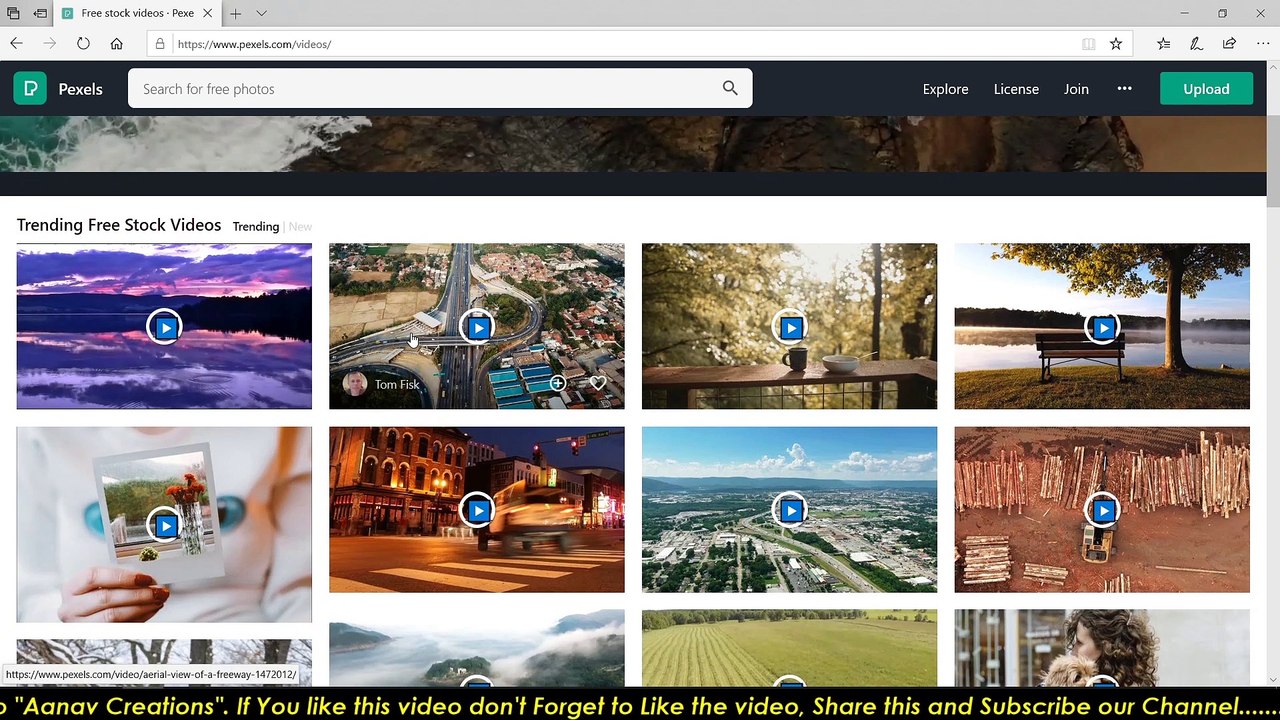Play the aerial freeway video
The height and width of the screenshot is (720, 1280).
pyautogui.click(x=477, y=327)
